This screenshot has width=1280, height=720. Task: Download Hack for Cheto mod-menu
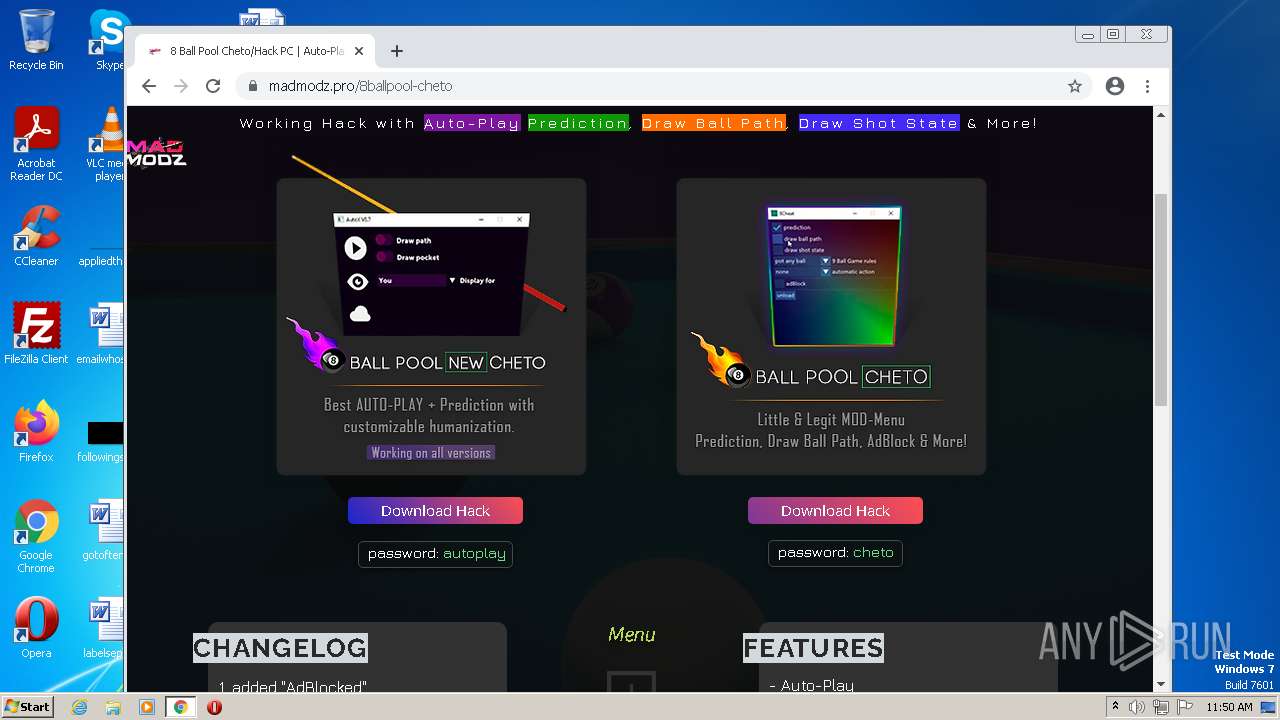(x=835, y=510)
